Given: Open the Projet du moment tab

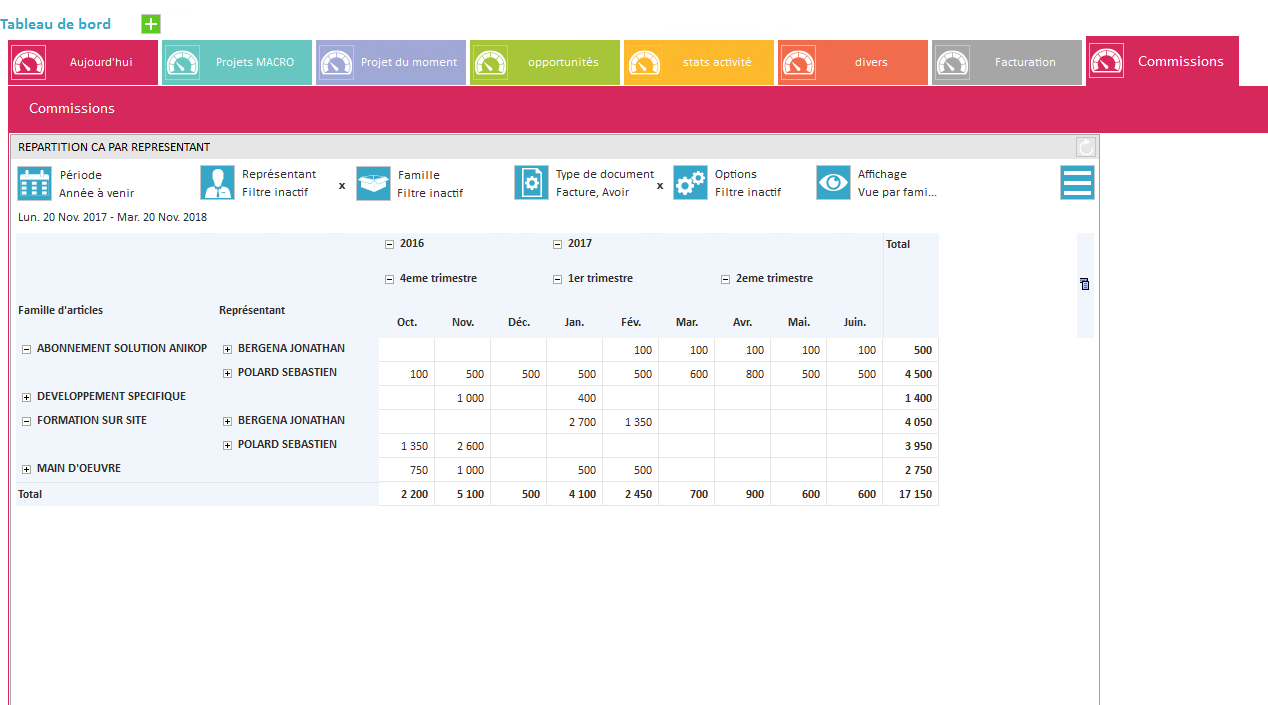Looking at the screenshot, I should pyautogui.click(x=391, y=62).
